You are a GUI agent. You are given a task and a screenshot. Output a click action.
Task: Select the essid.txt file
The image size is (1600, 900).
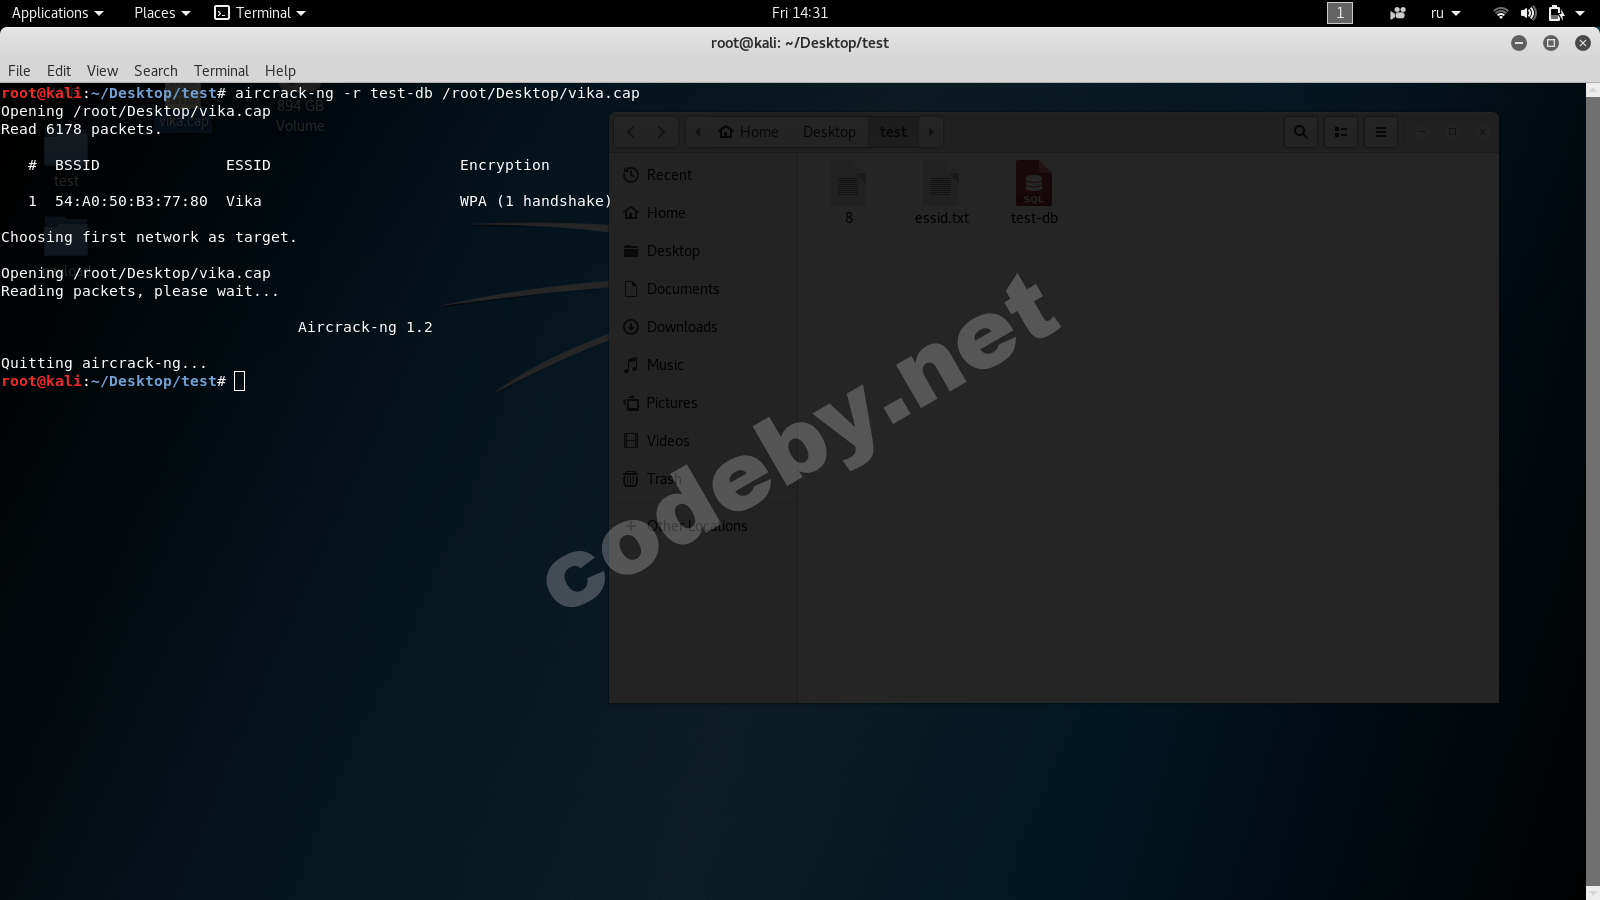click(x=941, y=193)
